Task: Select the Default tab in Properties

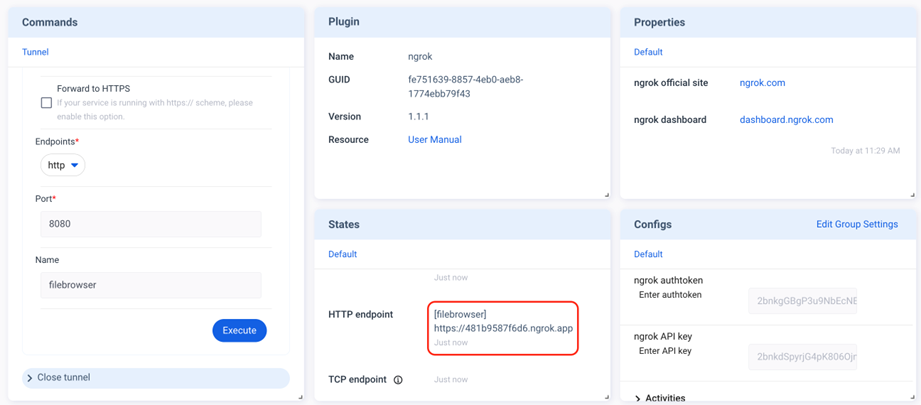Action: tap(648, 52)
